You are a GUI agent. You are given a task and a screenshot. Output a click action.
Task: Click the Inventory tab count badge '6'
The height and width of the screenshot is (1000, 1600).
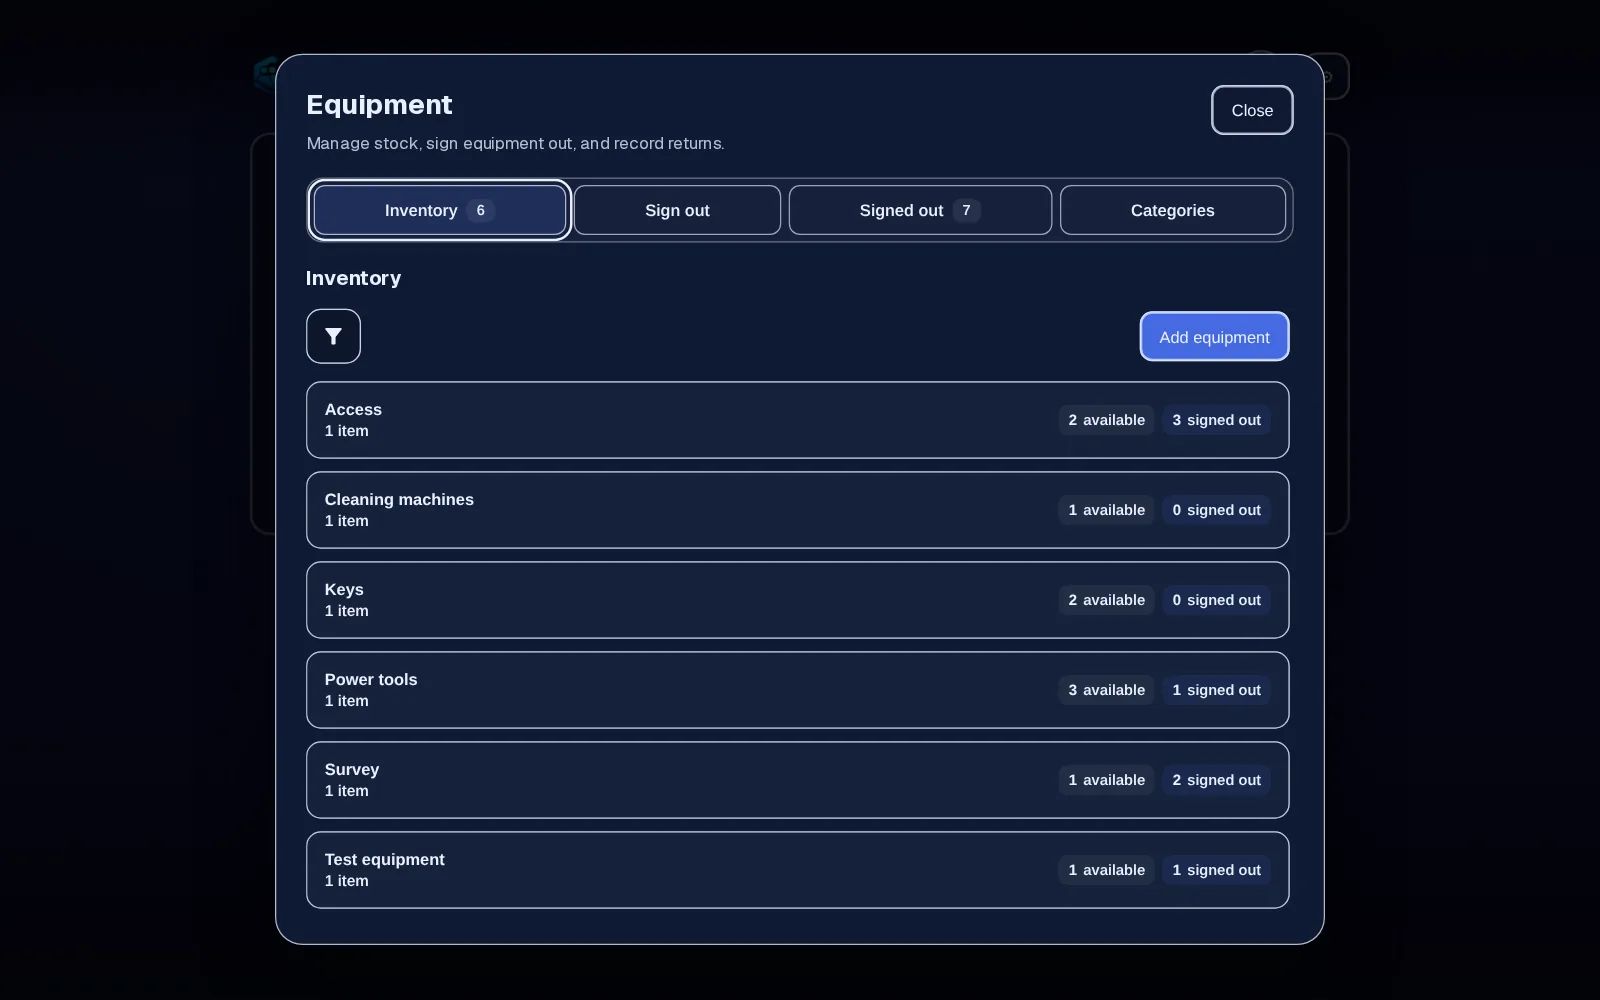tap(480, 210)
